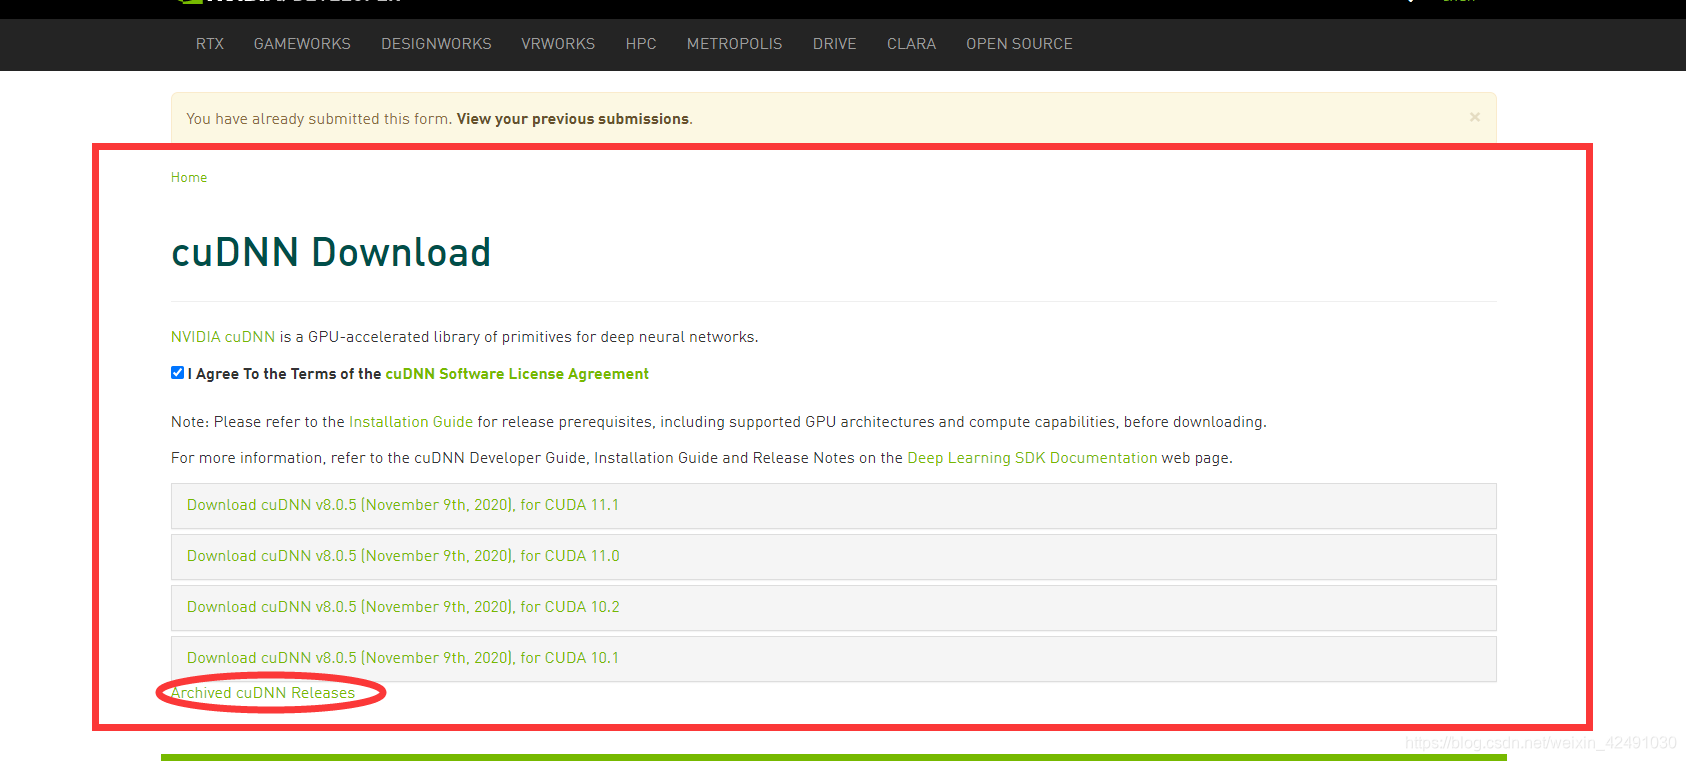
Task: Open the GAMEWORKS navigation item
Action: (x=302, y=44)
